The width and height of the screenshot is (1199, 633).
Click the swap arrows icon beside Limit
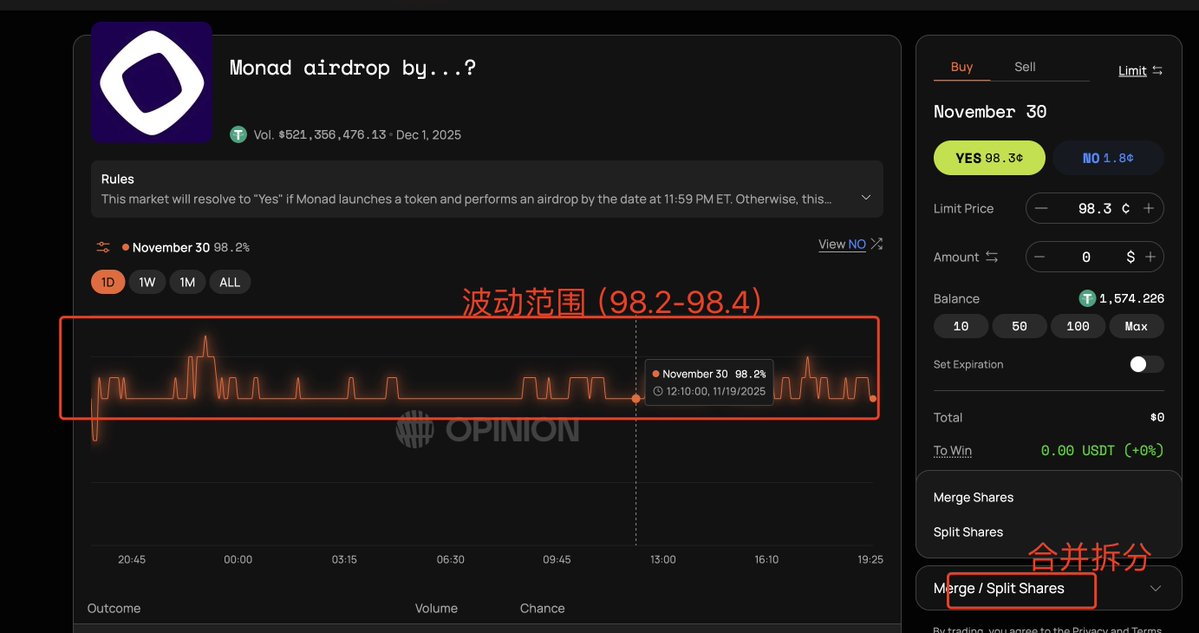[1157, 70]
